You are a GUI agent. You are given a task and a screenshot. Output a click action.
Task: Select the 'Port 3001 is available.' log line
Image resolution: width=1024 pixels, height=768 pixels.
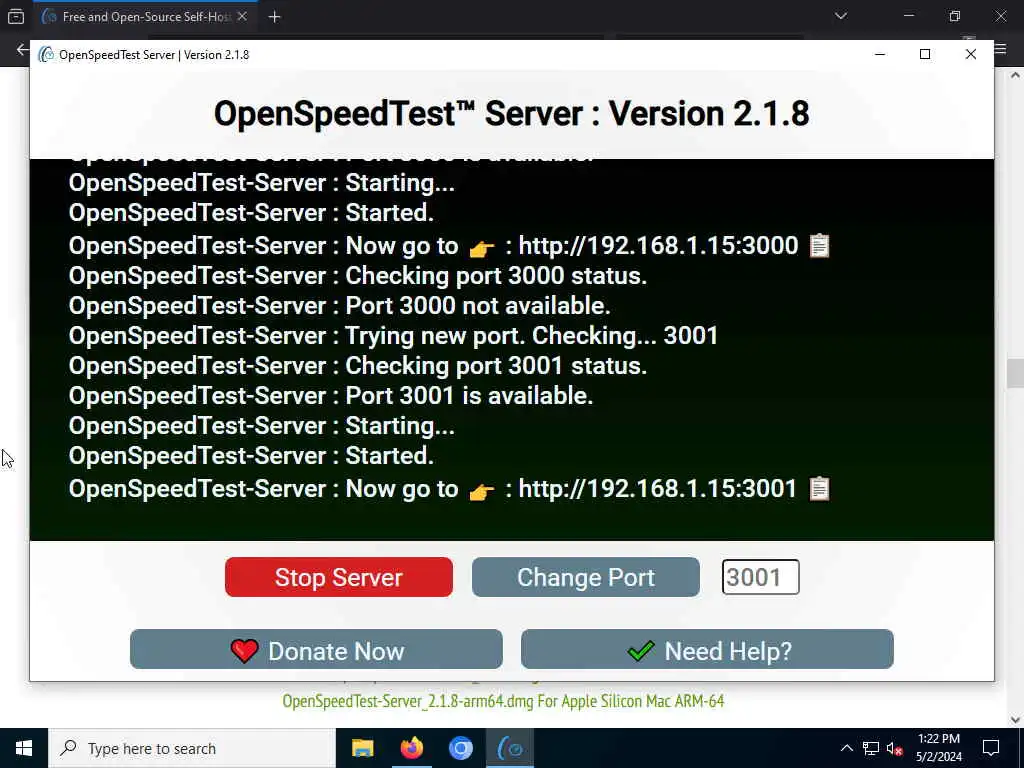(331, 396)
